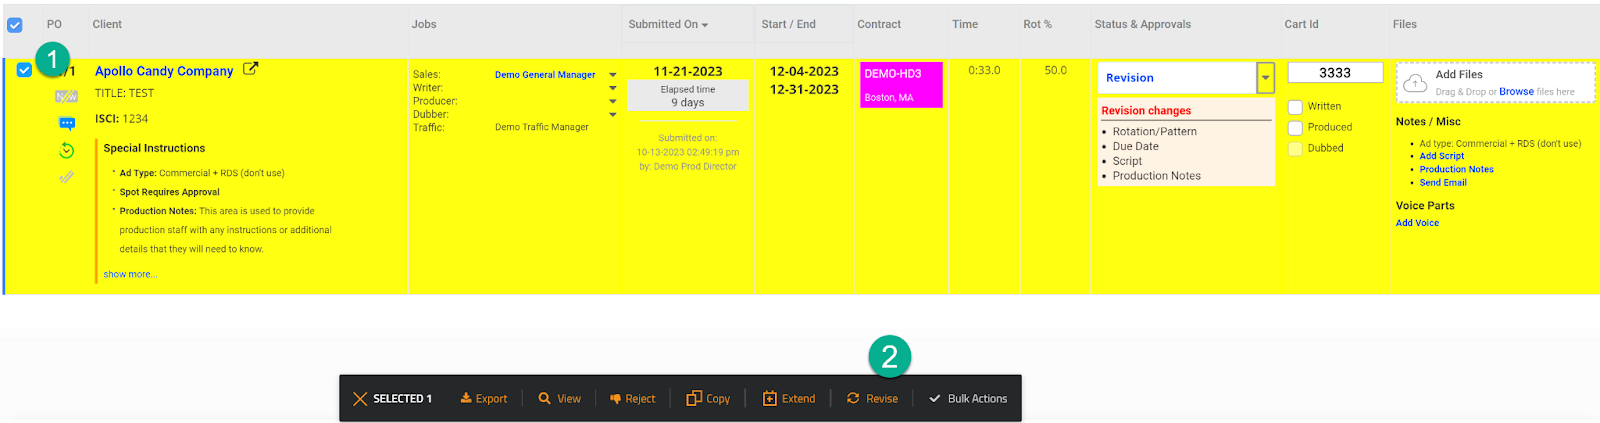The height and width of the screenshot is (423, 1600).
Task: Click View in the action bar
Action: pos(559,398)
